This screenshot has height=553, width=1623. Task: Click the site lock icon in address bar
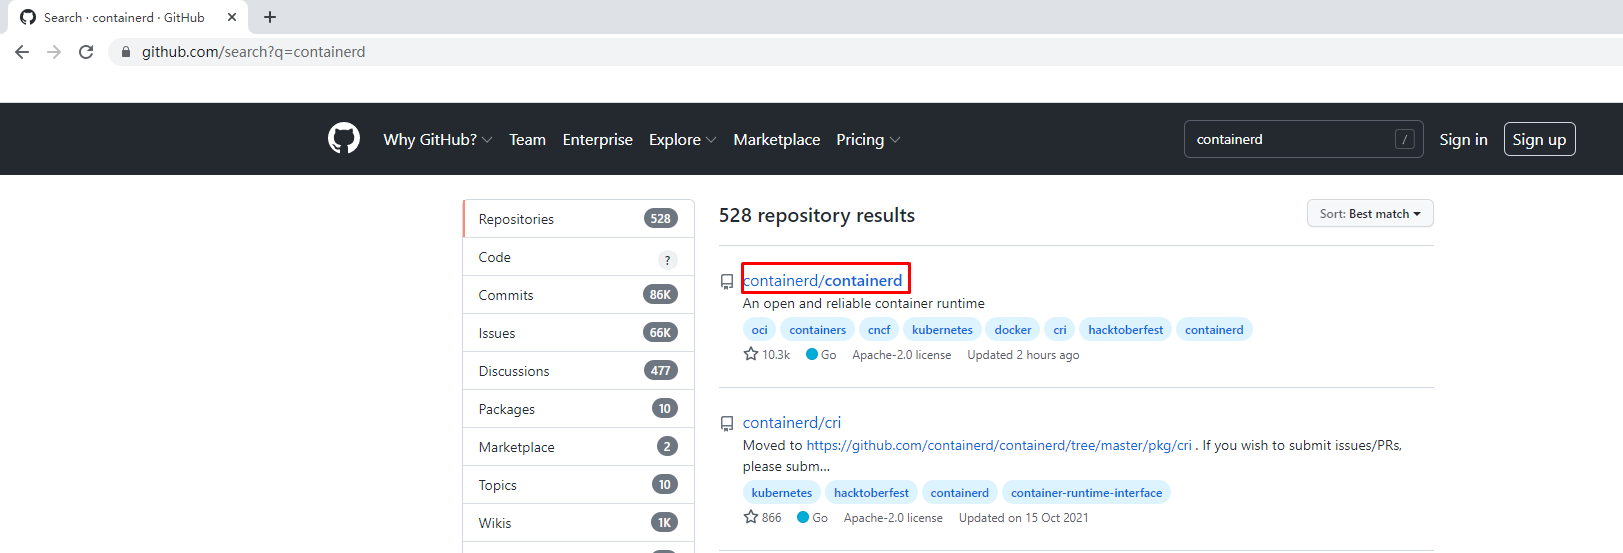(125, 52)
